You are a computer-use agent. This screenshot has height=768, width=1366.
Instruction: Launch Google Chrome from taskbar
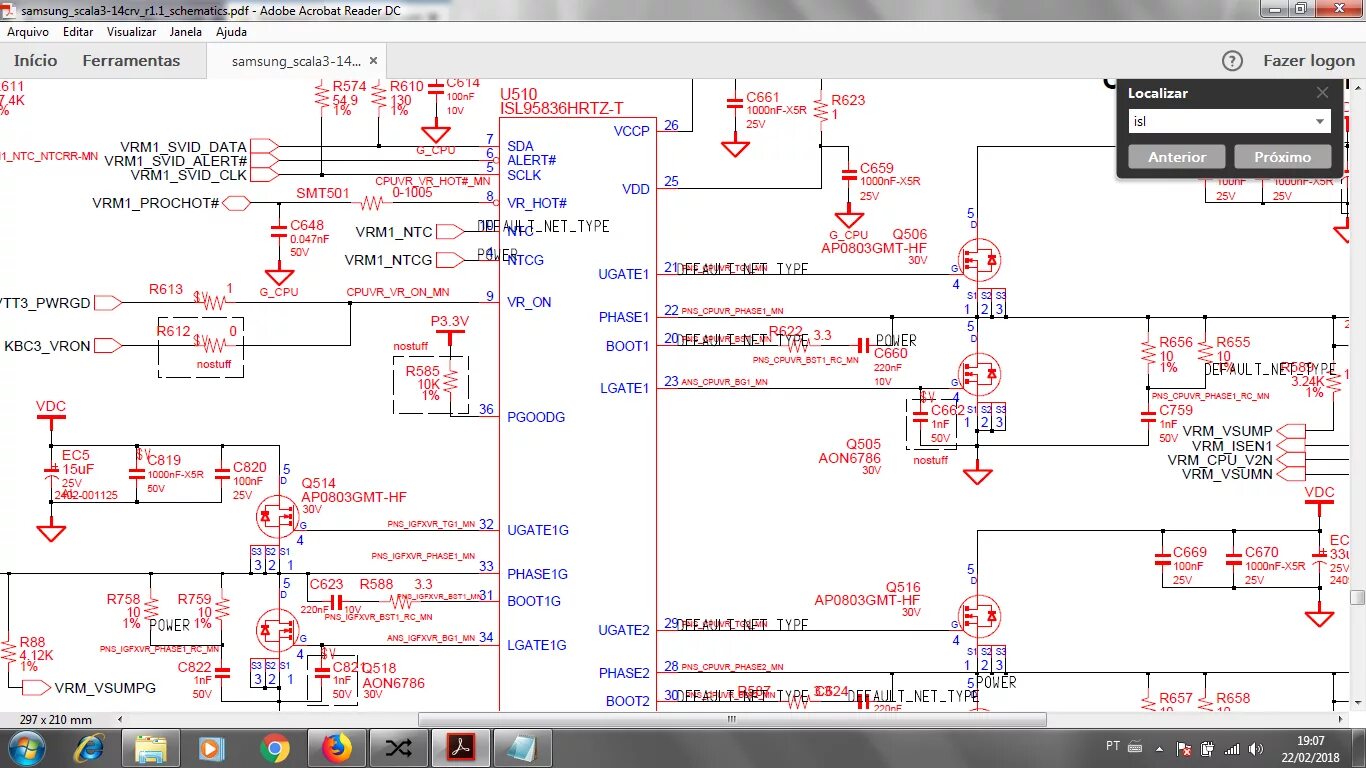[274, 747]
